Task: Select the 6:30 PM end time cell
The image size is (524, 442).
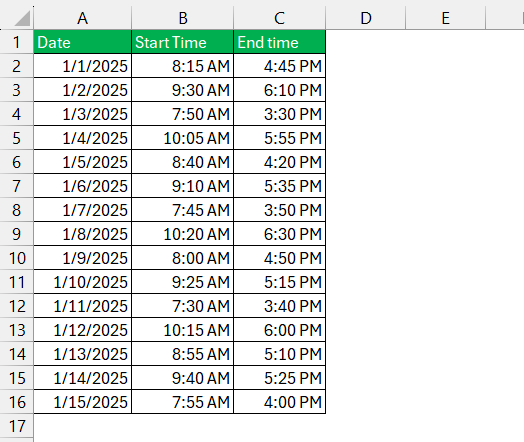Action: click(279, 234)
